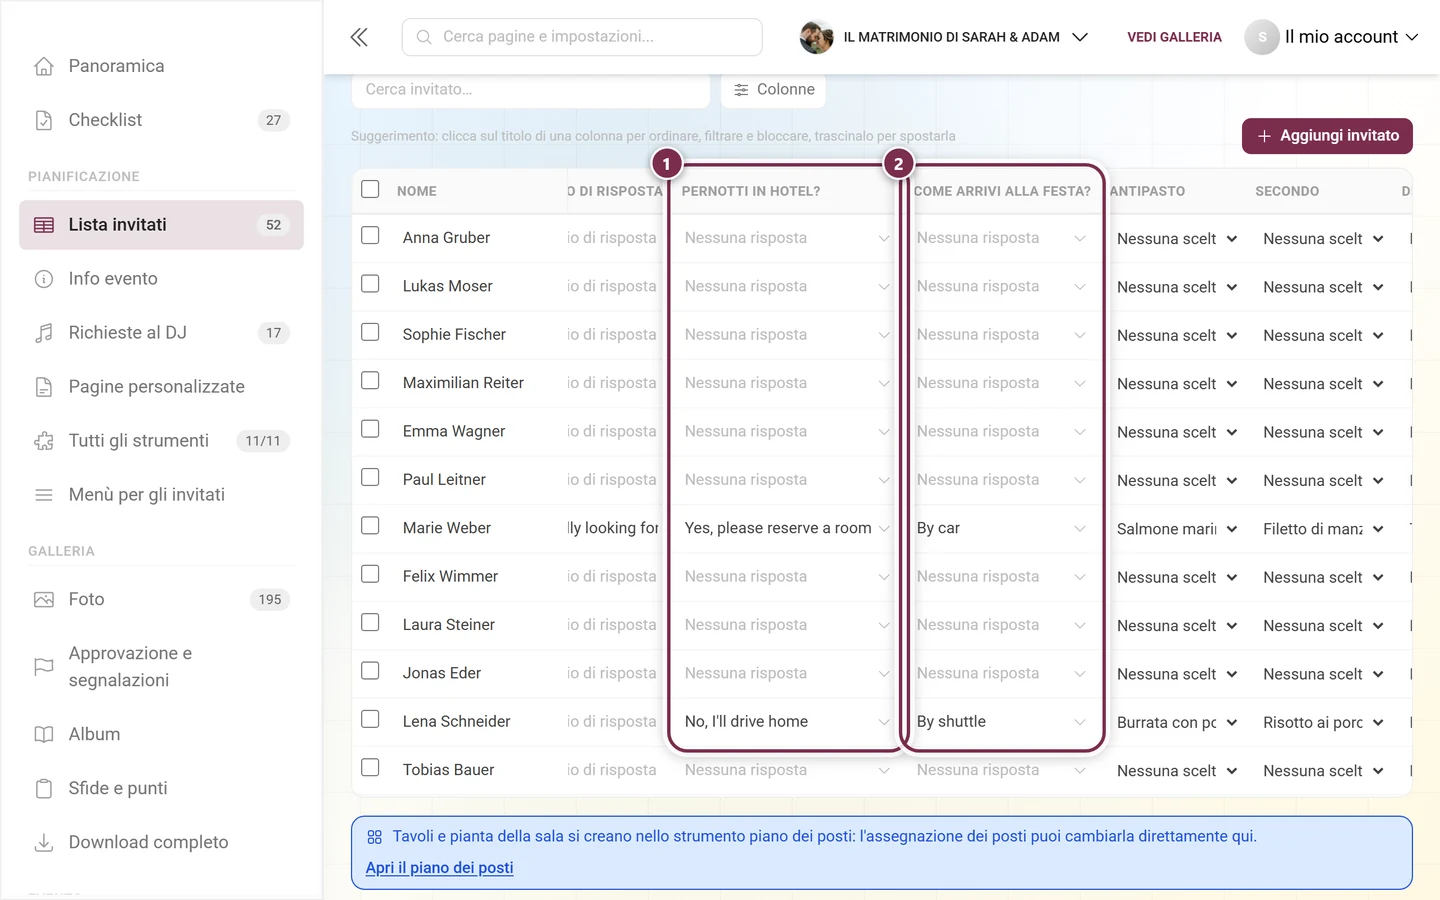Sort by the PERNOTTI IN HOTEL? column header
1440x900 pixels.
(751, 191)
